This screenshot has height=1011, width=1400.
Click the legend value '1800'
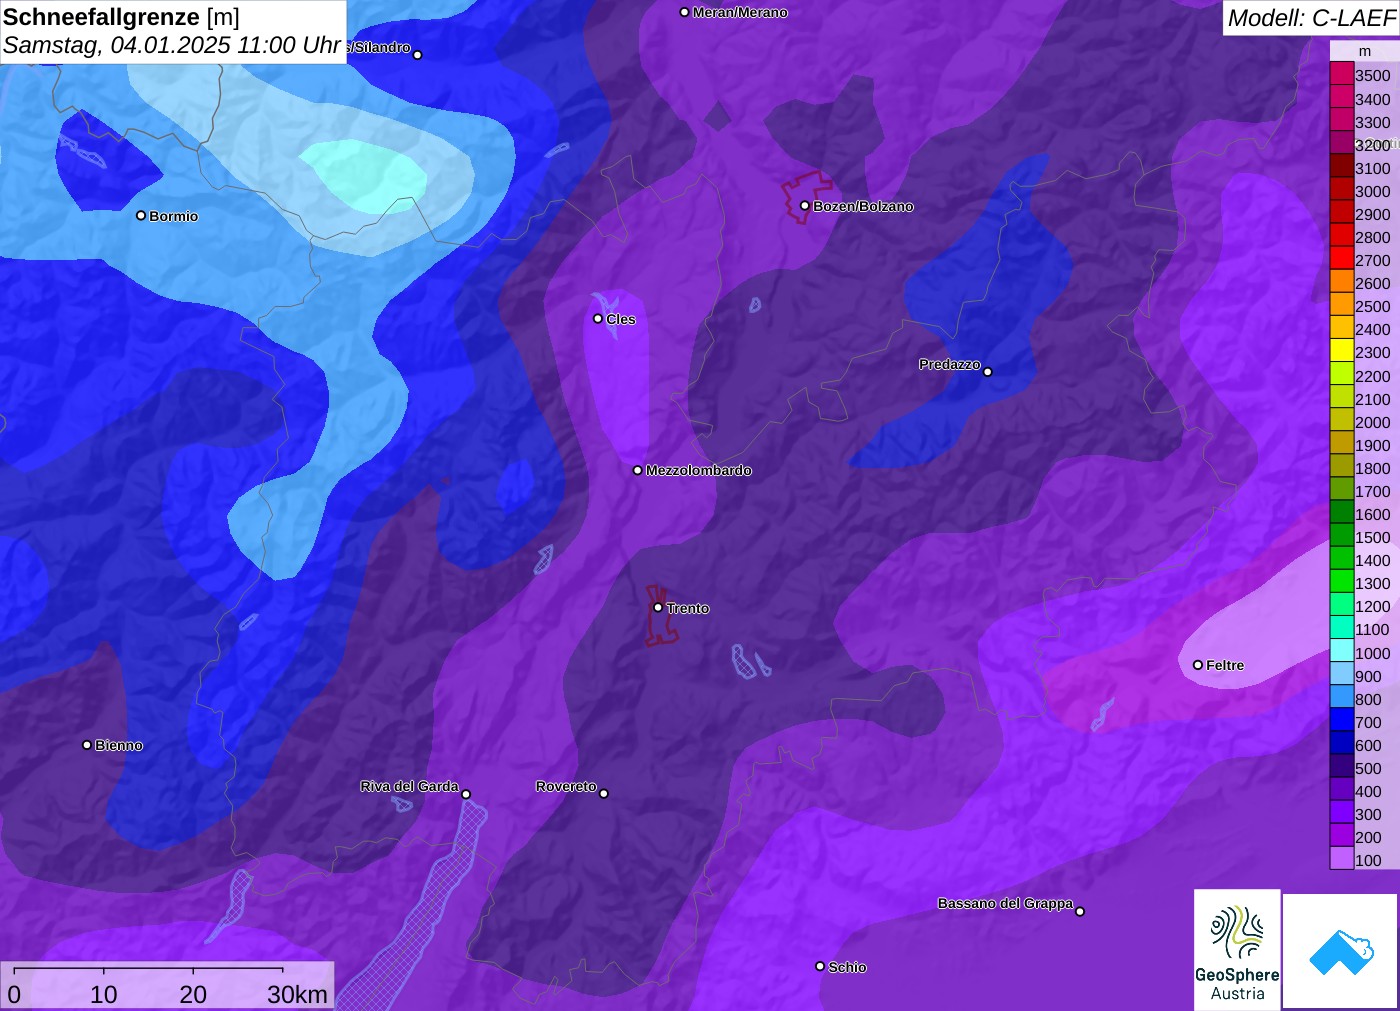[1373, 468]
